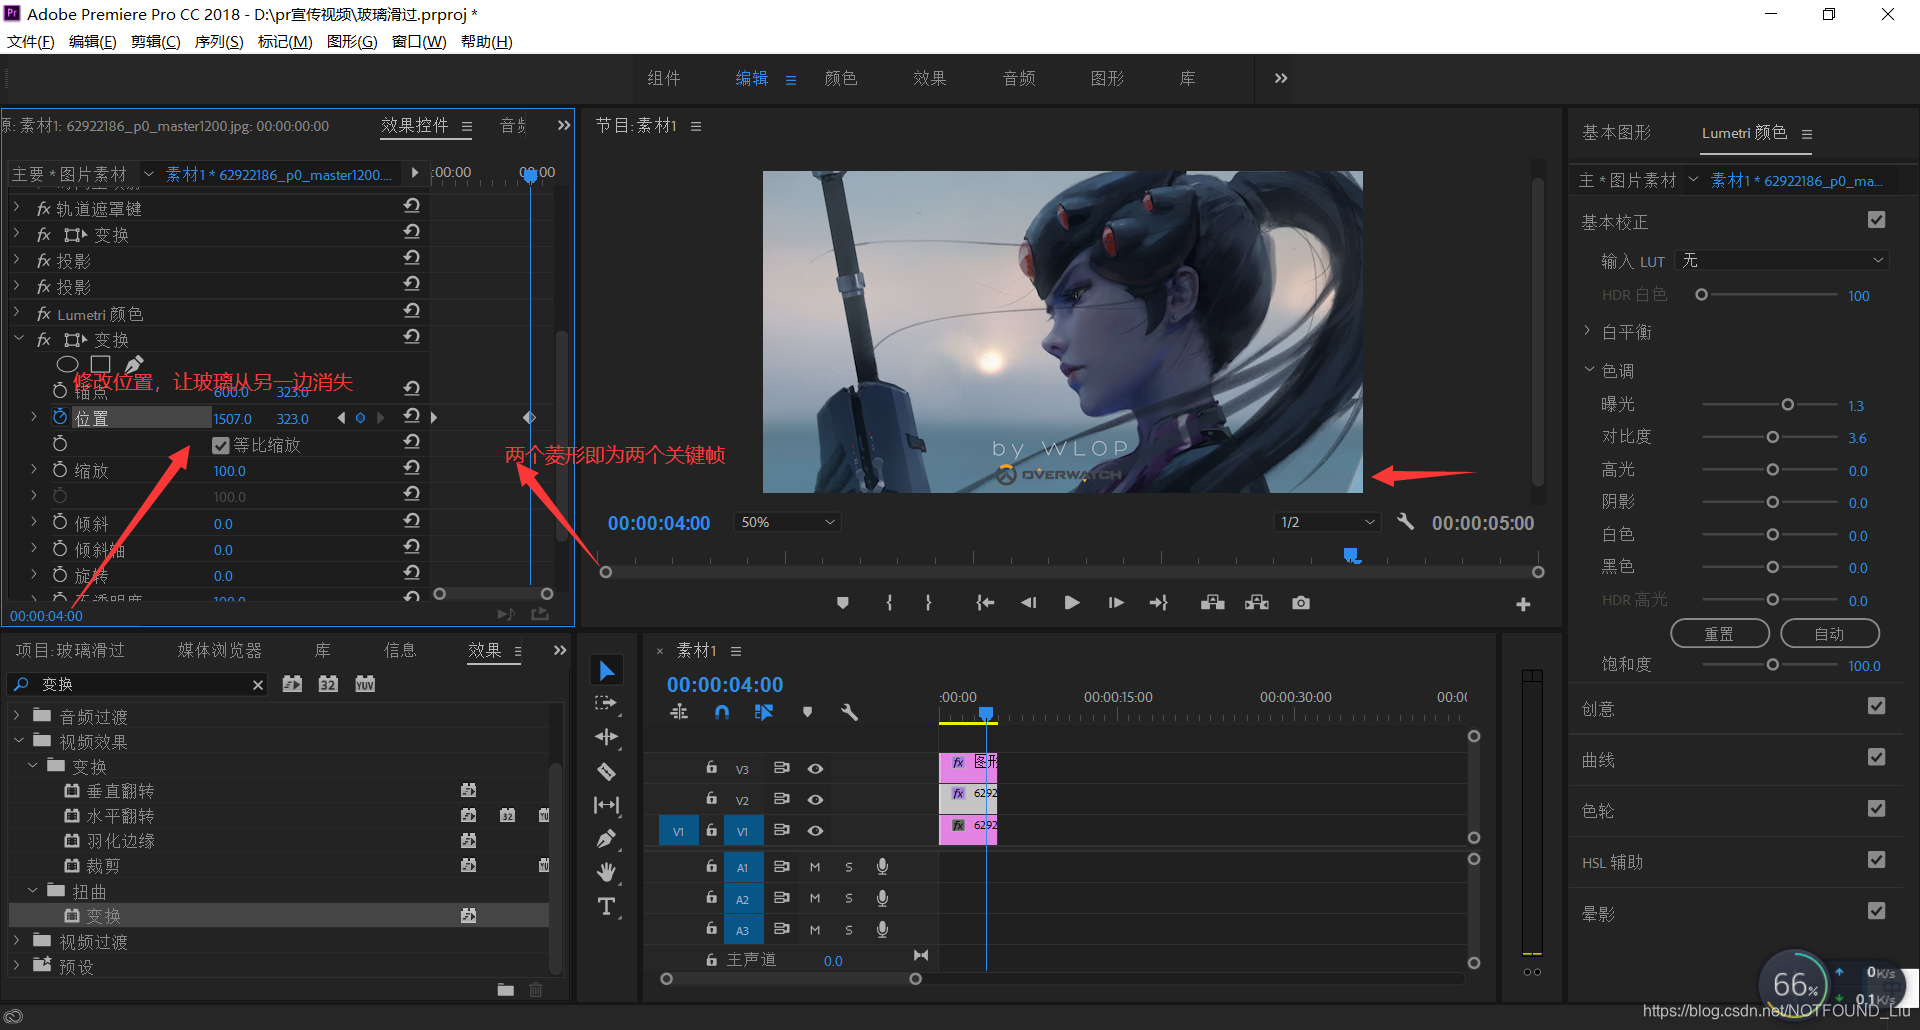Select the Selection arrow tool
The width and height of the screenshot is (1920, 1030).
[607, 670]
